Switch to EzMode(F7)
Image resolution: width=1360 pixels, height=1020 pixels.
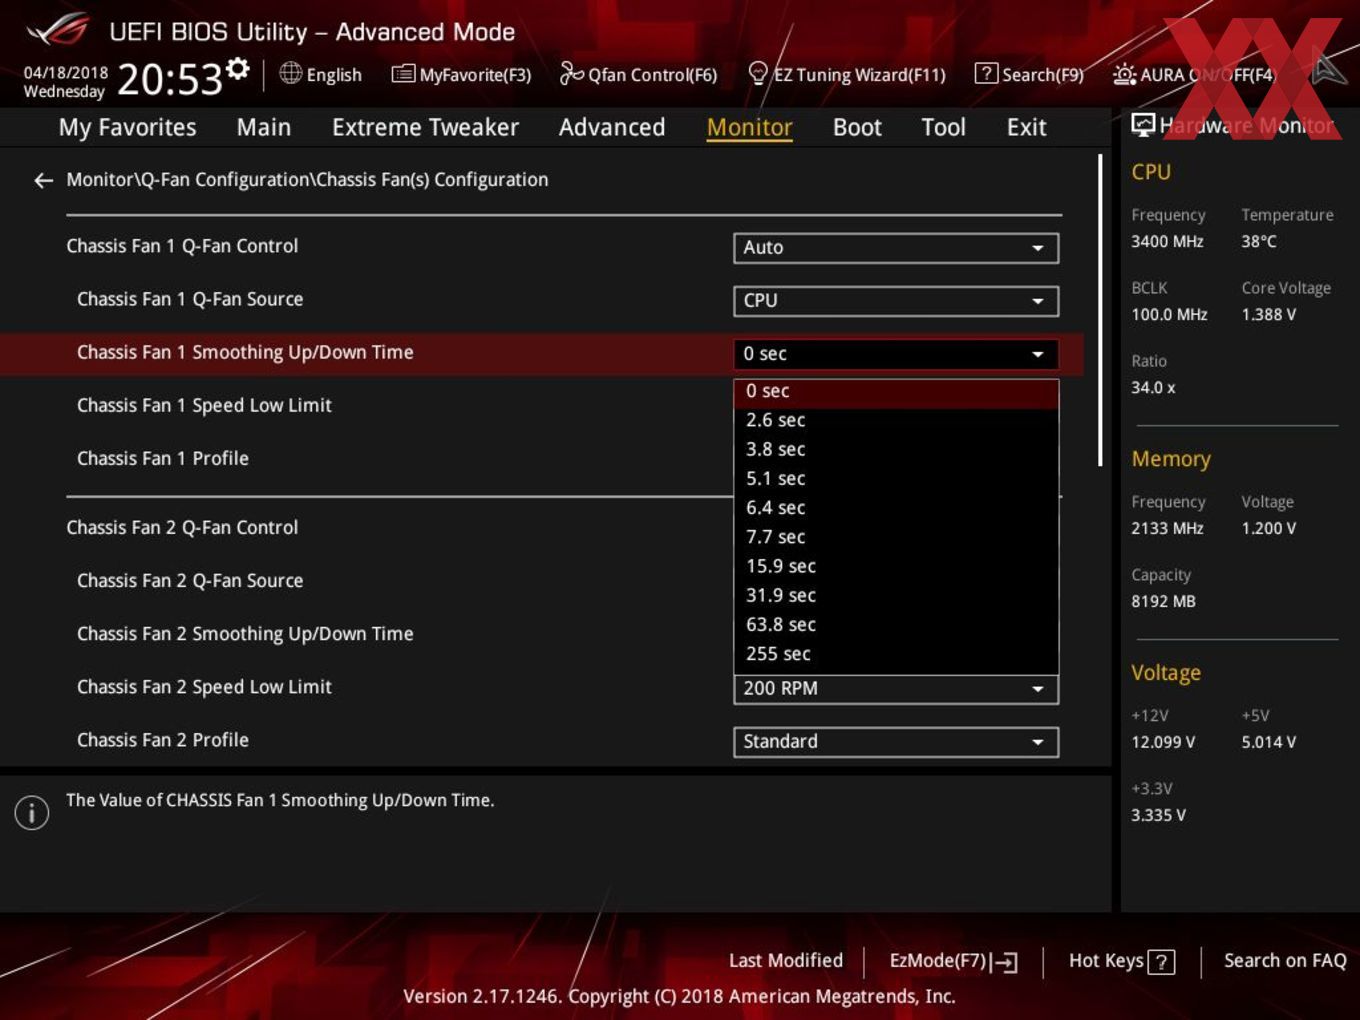click(x=953, y=961)
